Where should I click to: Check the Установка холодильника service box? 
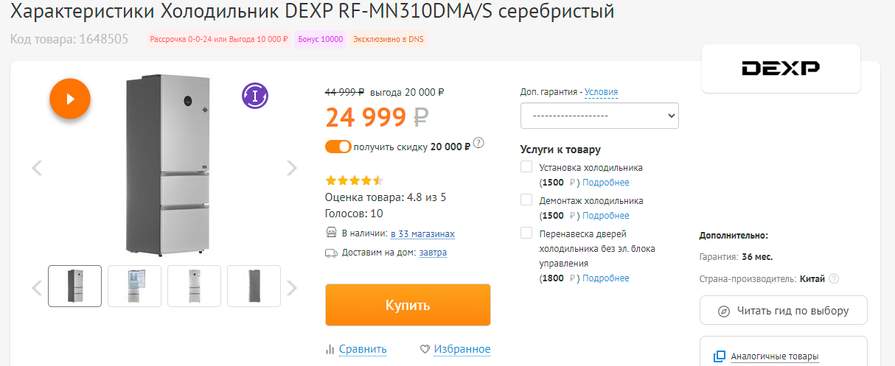[526, 167]
